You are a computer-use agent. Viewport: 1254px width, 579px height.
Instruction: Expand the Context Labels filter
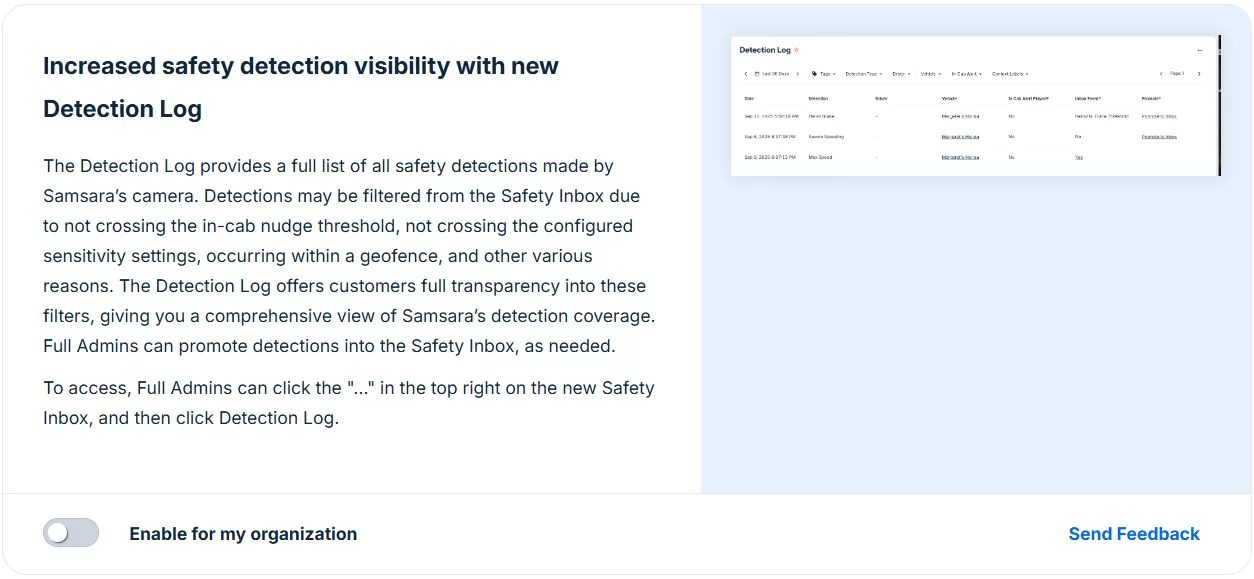point(1010,74)
